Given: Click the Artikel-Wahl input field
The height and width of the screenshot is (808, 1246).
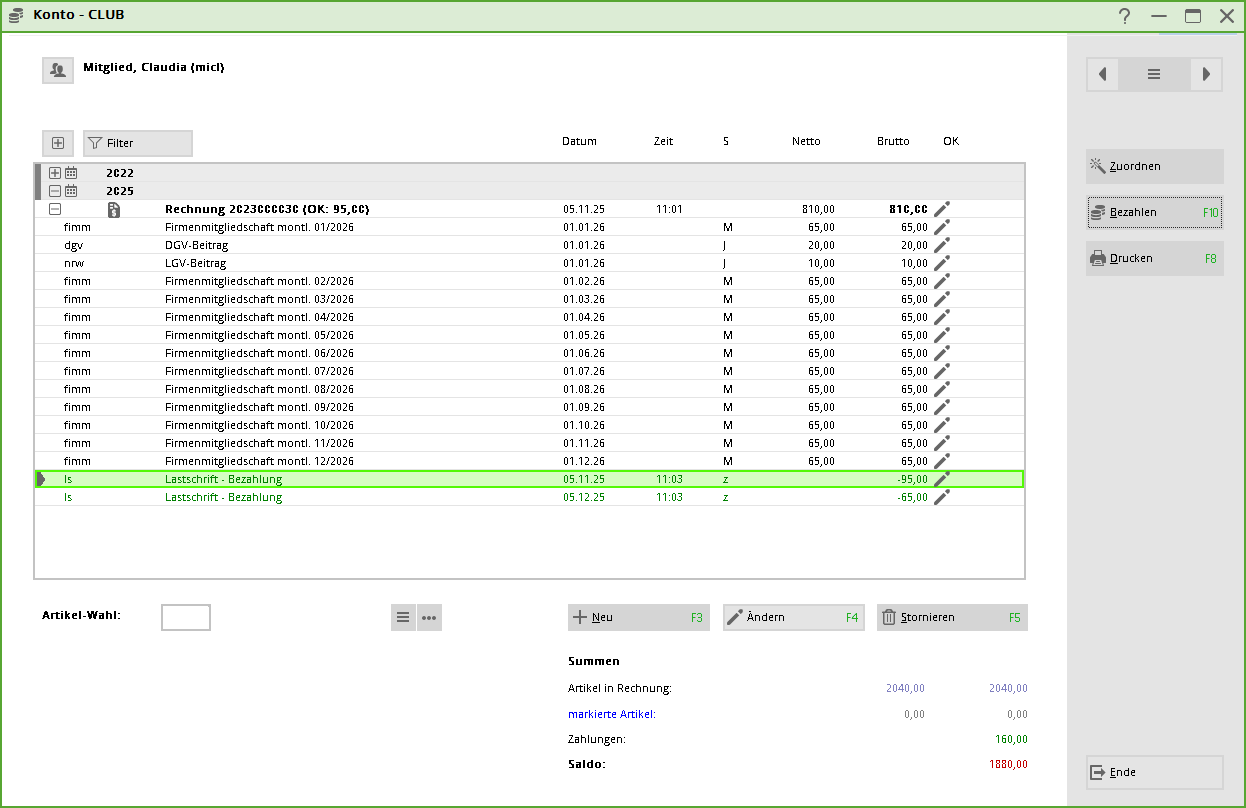Looking at the screenshot, I should (x=186, y=618).
